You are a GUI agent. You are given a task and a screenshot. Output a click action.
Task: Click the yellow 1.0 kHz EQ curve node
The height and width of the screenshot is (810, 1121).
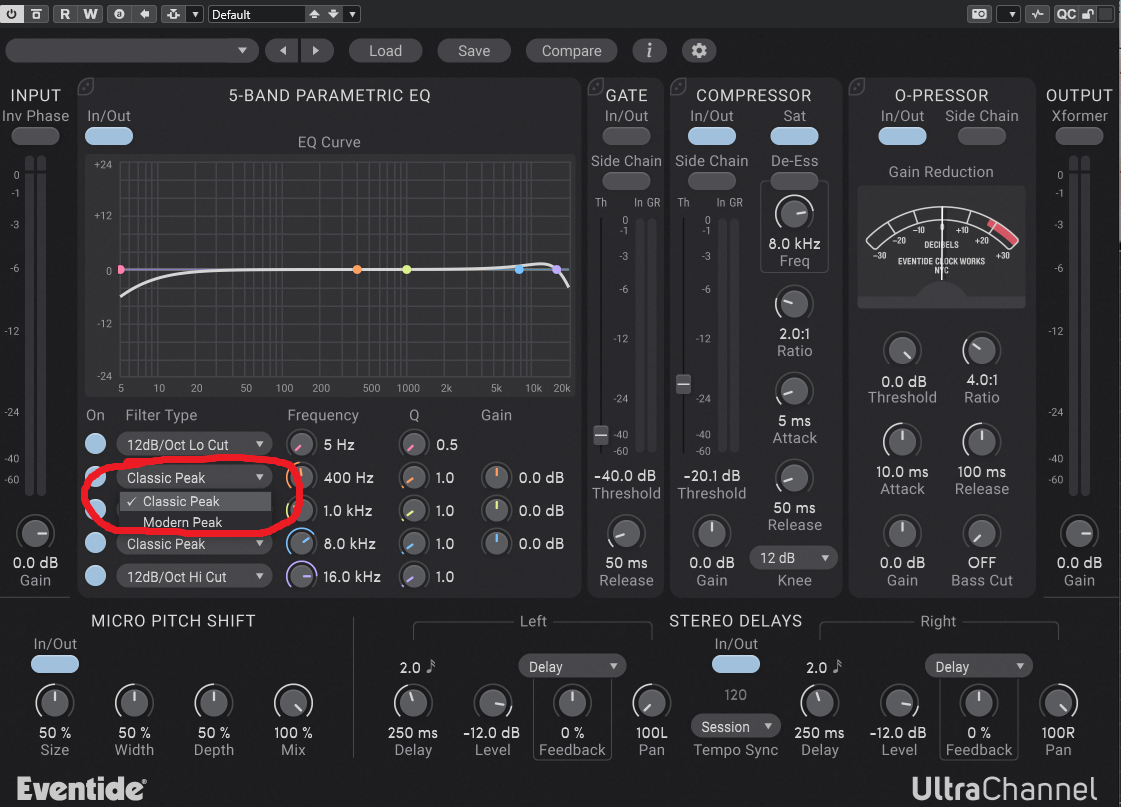[x=406, y=270]
